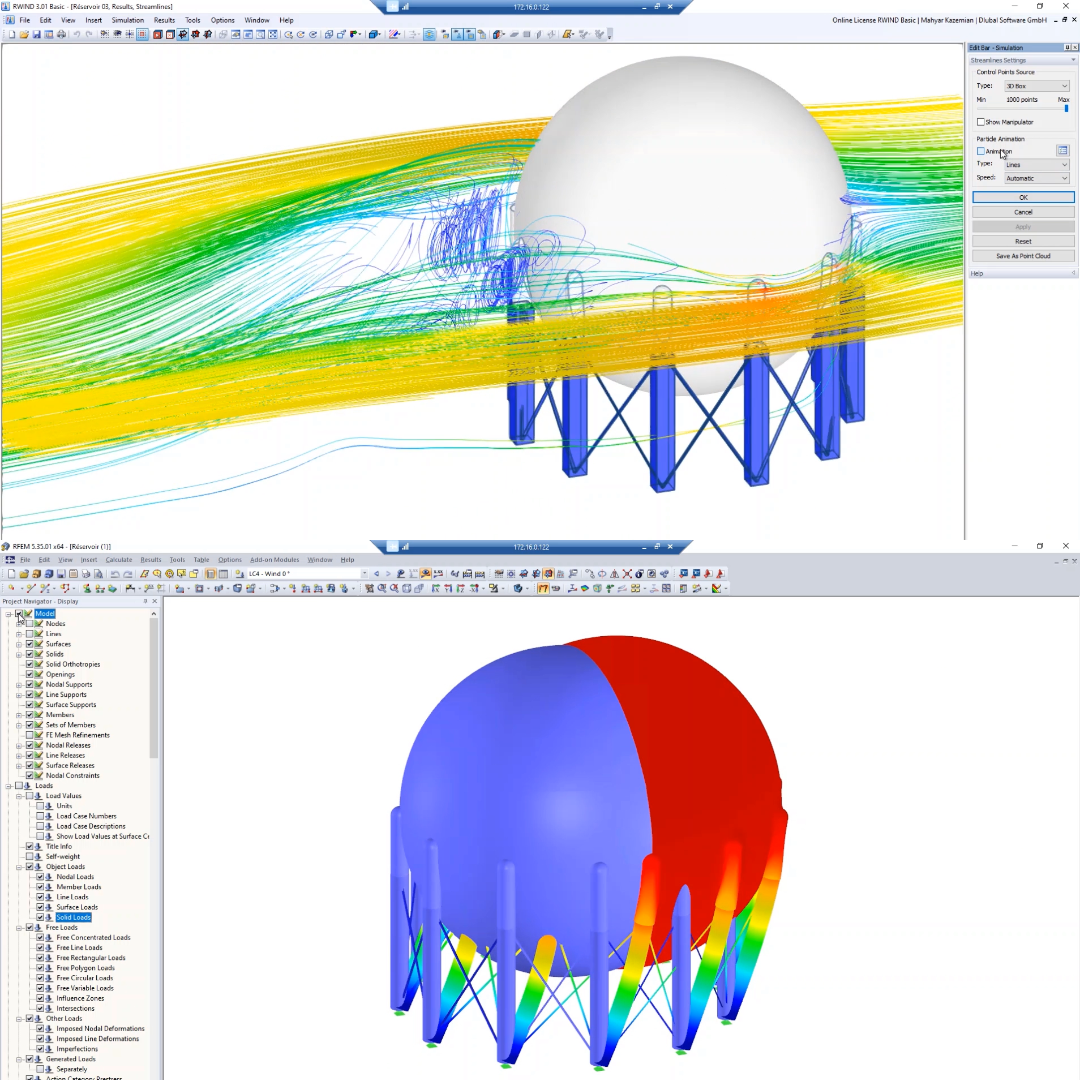Open folder icon in RFEM toolbar
Image resolution: width=1080 pixels, height=1080 pixels.
[24, 574]
